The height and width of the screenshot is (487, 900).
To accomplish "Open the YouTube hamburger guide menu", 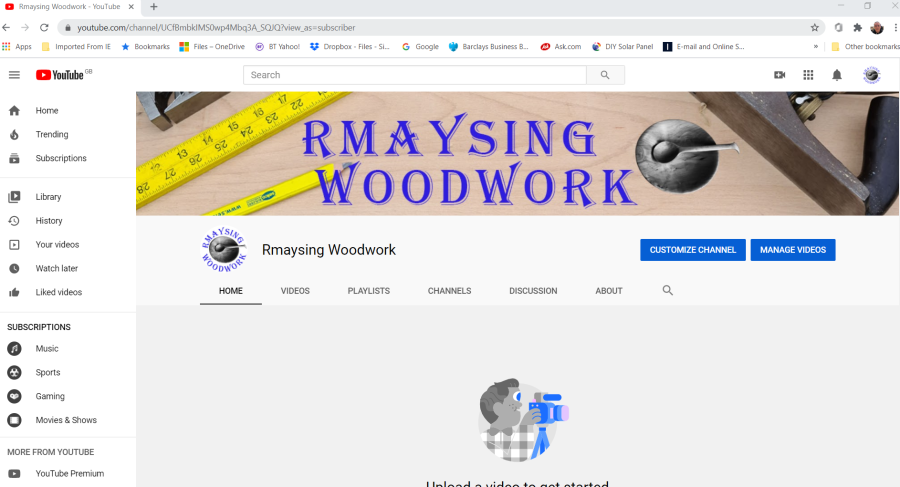I will (x=14, y=75).
